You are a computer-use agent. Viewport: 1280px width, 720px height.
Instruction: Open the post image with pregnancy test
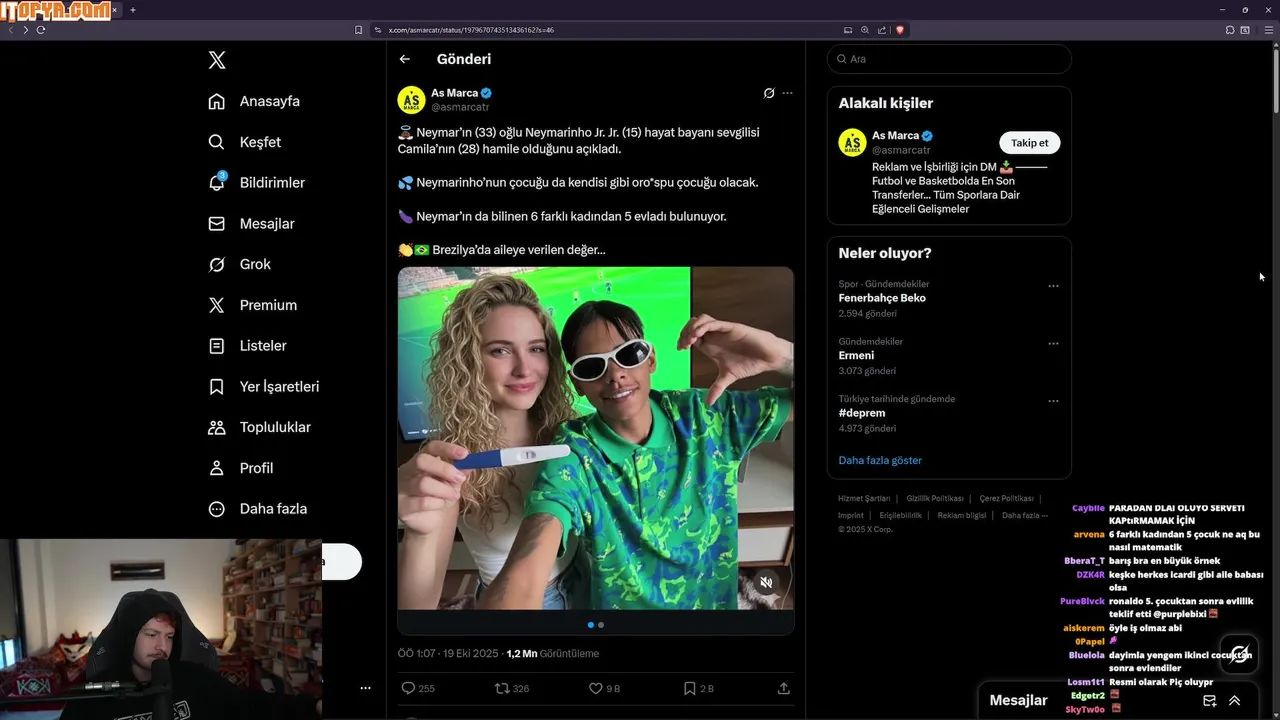[596, 438]
